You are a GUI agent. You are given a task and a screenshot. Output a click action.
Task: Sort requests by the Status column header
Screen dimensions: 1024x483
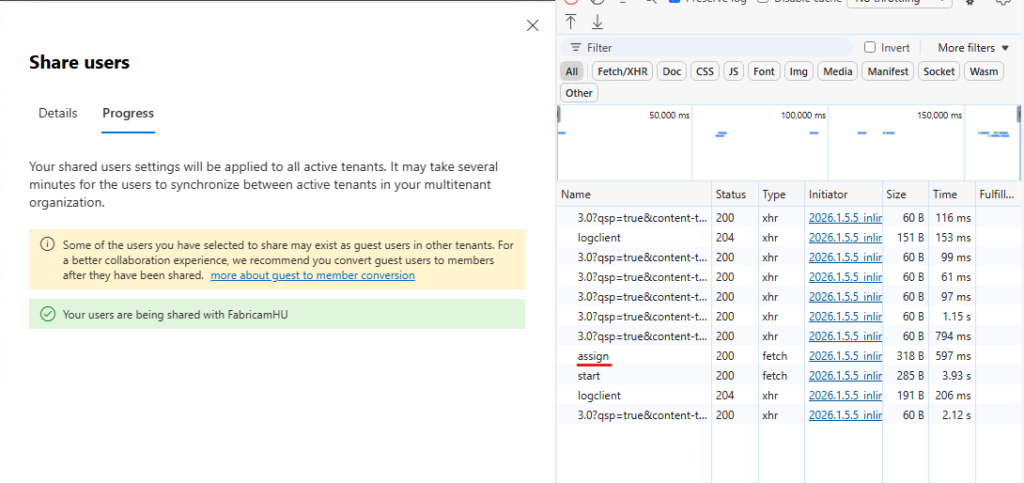click(x=730, y=194)
